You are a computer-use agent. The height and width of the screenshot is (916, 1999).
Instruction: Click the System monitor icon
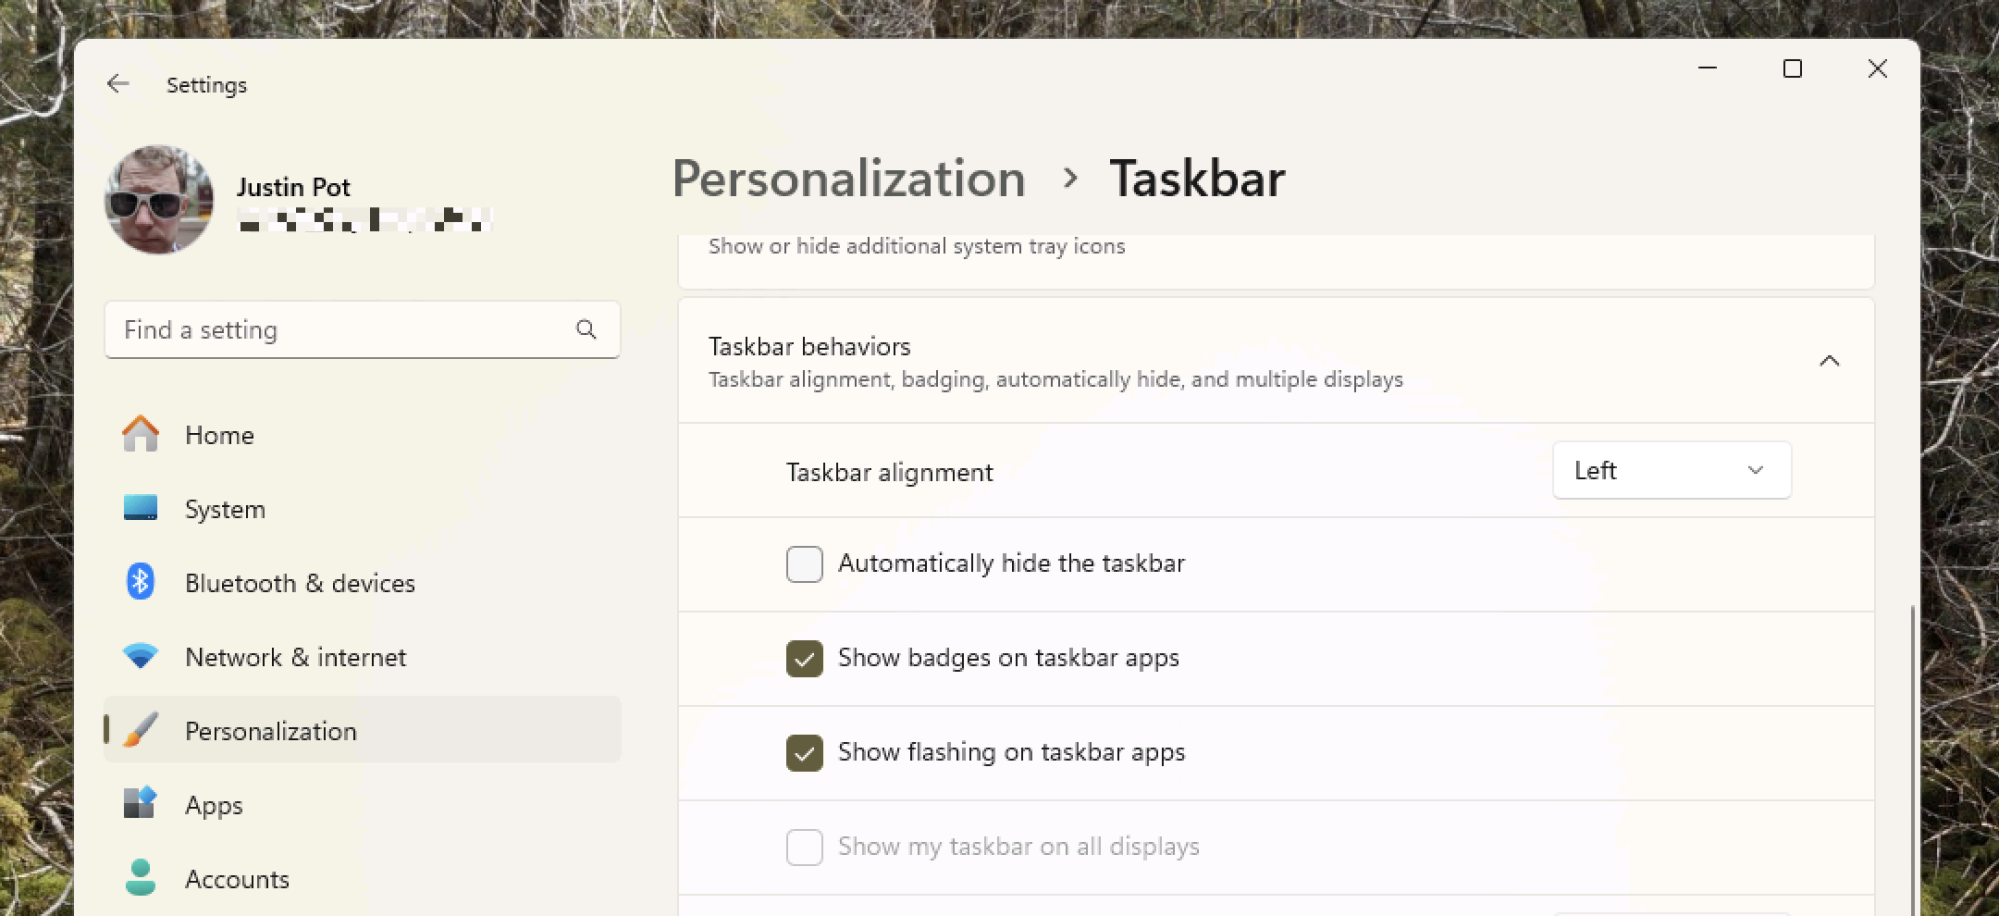[x=140, y=508]
